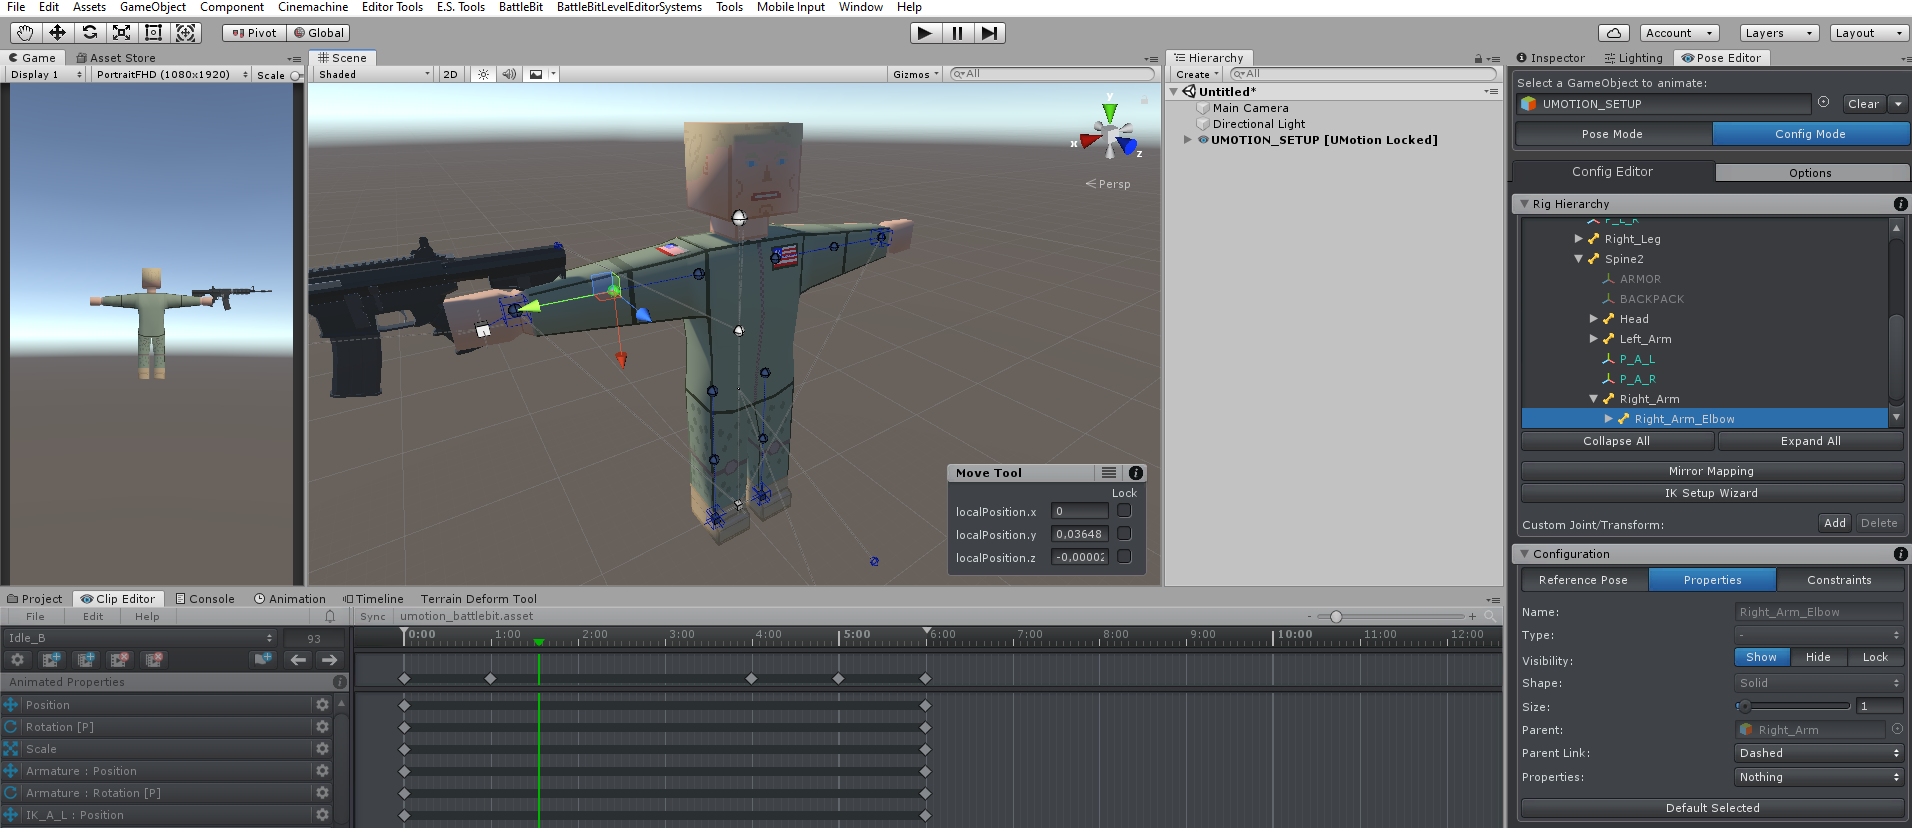Click the Clip Editor timeline zoom slider

(1390, 617)
